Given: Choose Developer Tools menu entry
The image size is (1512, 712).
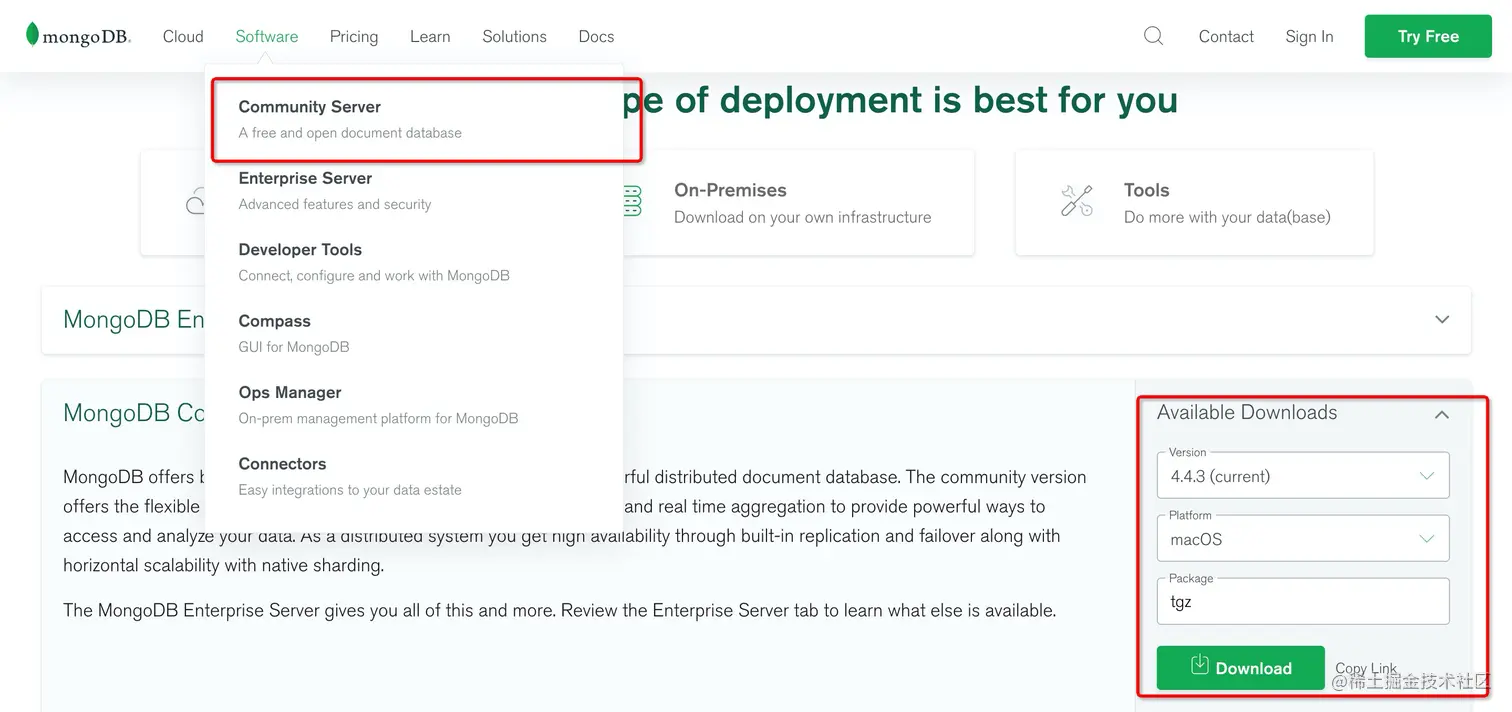Looking at the screenshot, I should pyautogui.click(x=414, y=262).
